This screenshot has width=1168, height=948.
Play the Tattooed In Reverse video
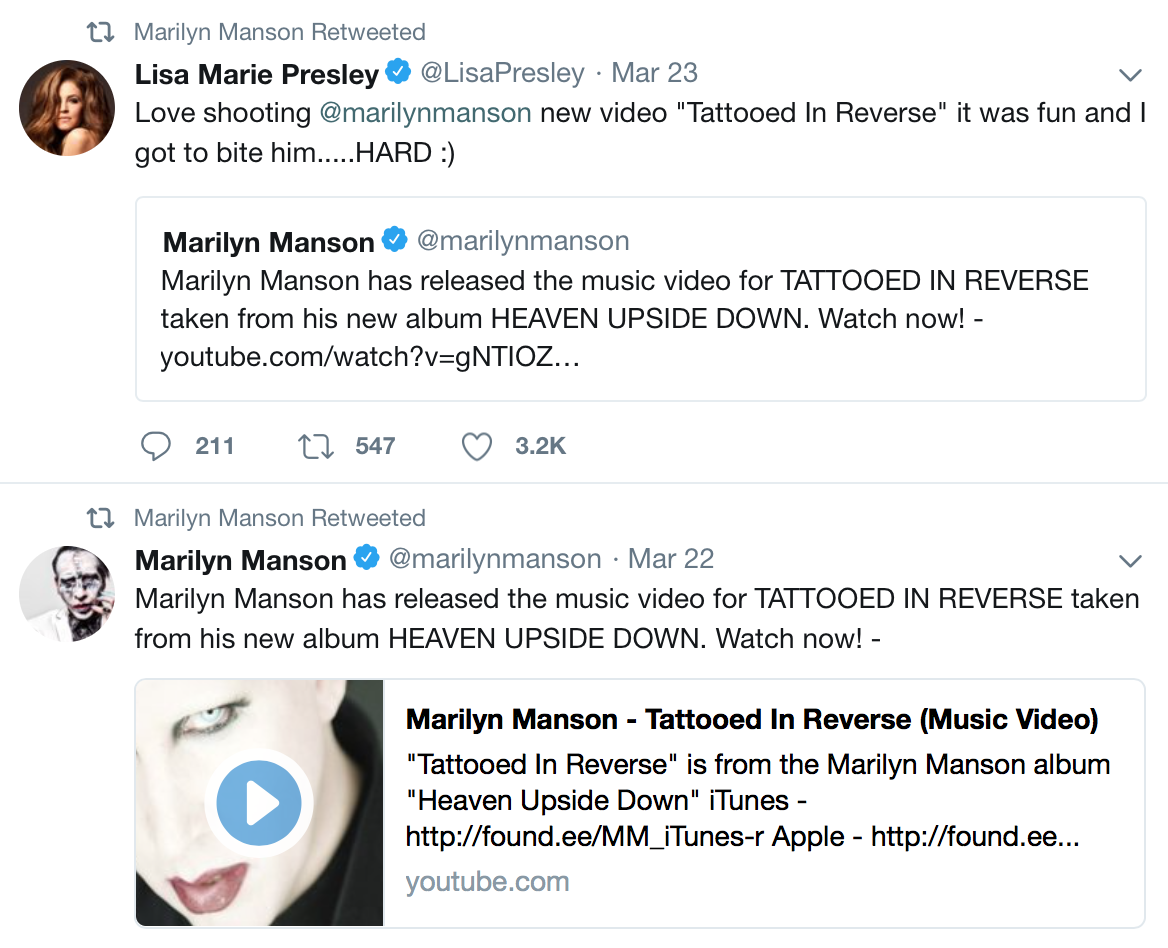click(x=259, y=802)
